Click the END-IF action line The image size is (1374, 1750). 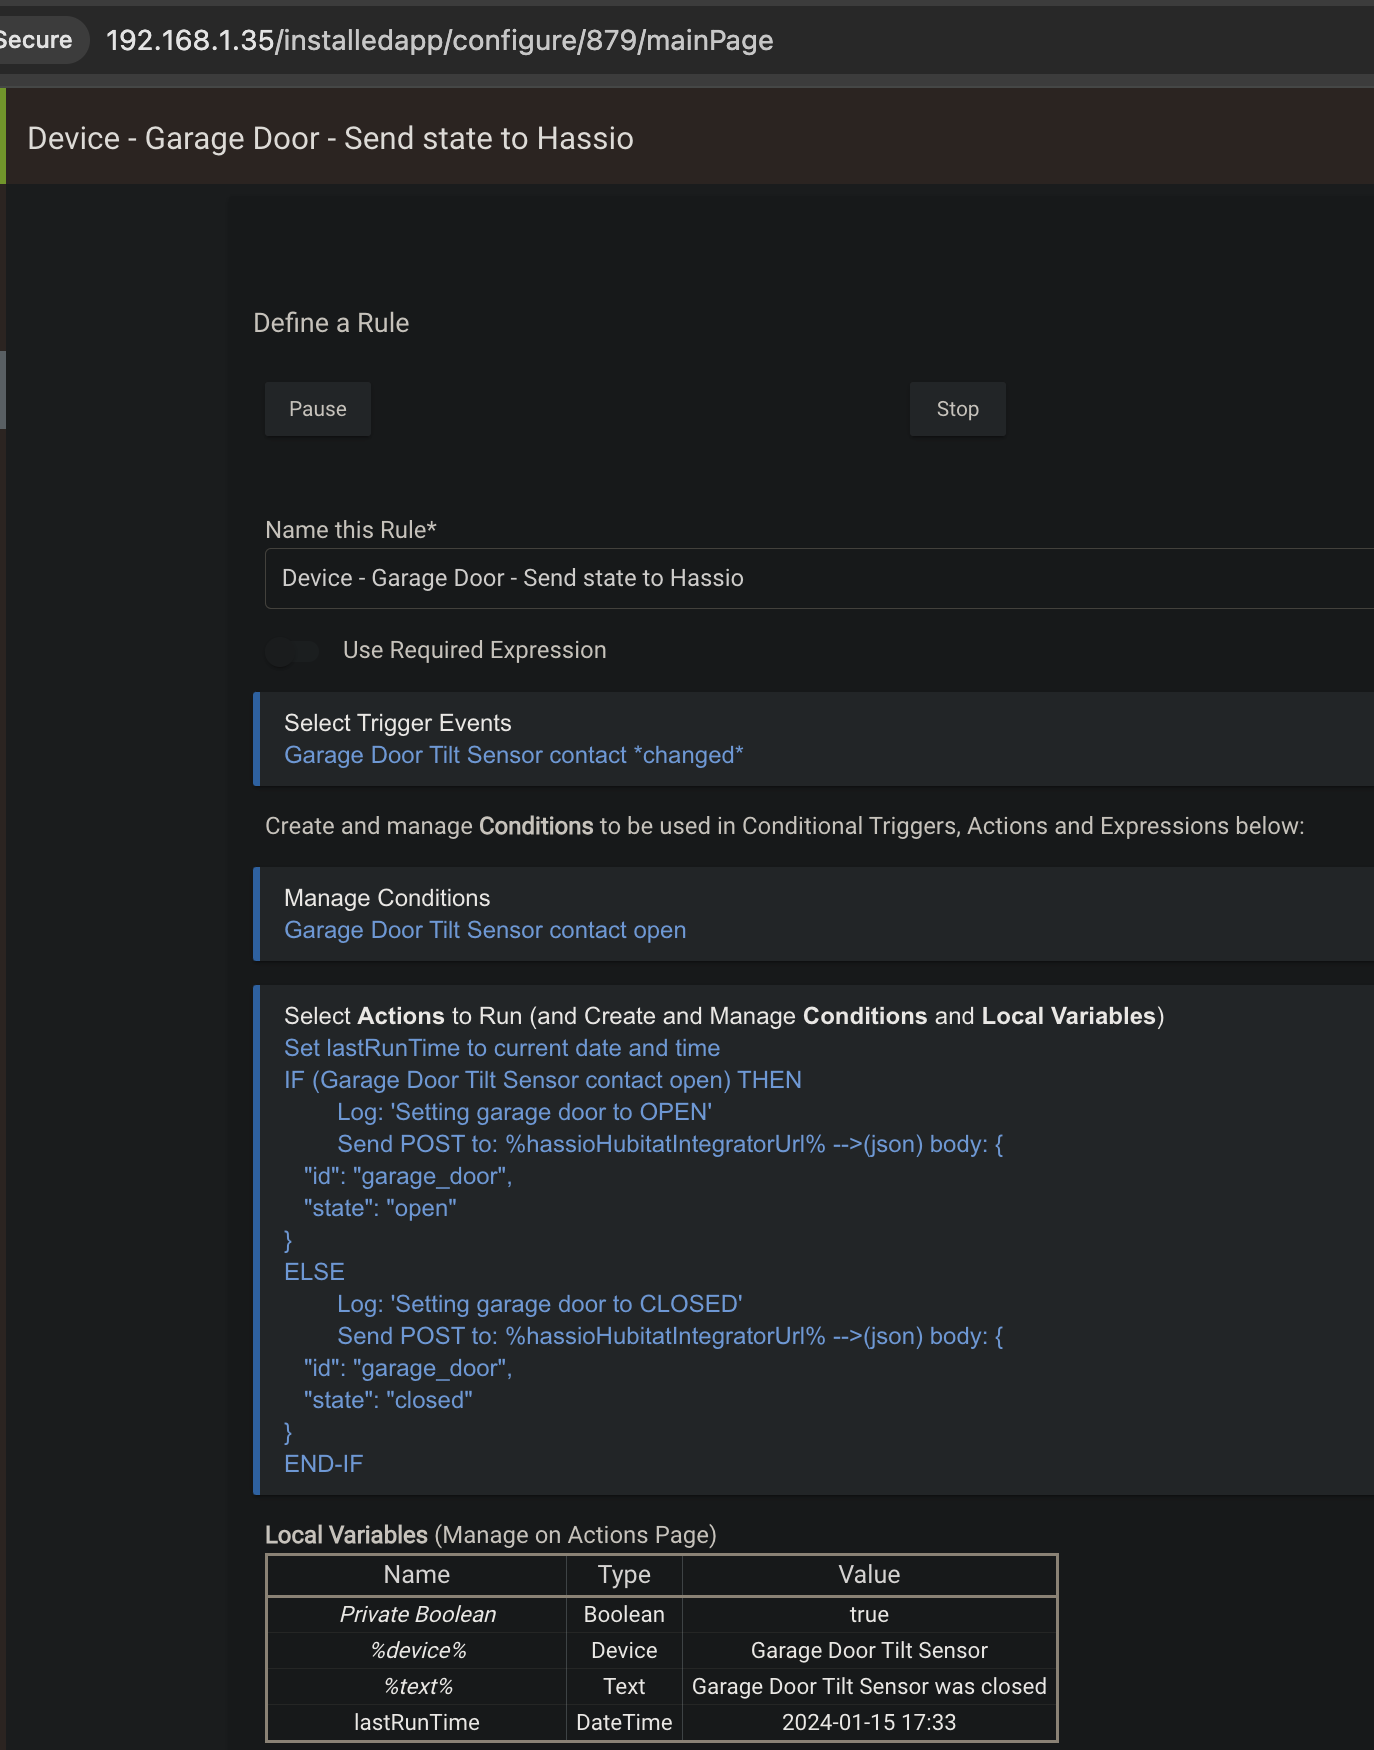tap(323, 1464)
